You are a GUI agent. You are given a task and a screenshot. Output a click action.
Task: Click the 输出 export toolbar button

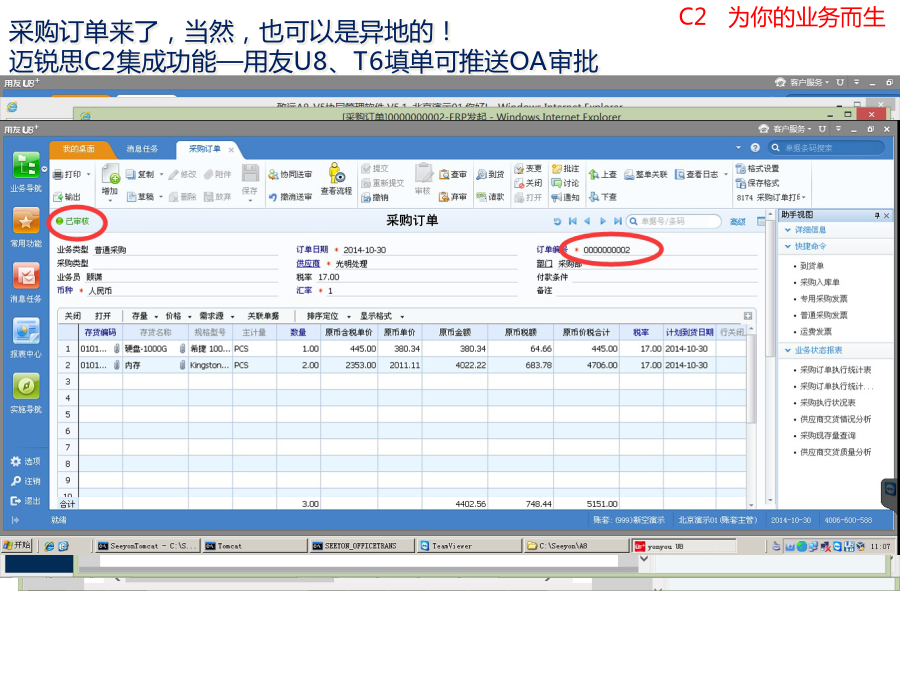tap(67, 197)
